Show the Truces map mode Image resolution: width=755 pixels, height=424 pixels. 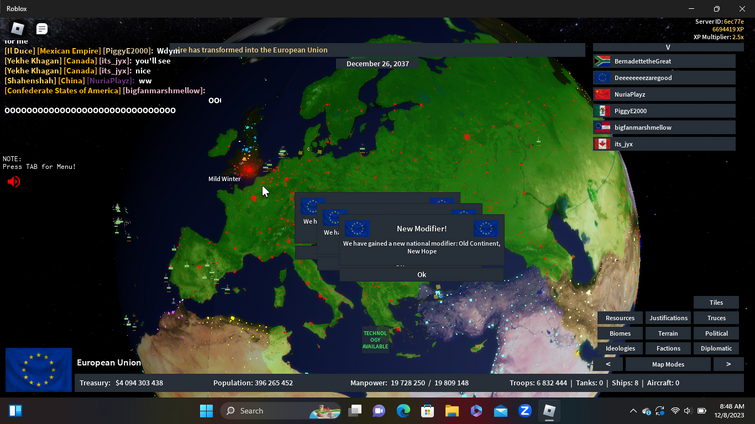click(716, 318)
